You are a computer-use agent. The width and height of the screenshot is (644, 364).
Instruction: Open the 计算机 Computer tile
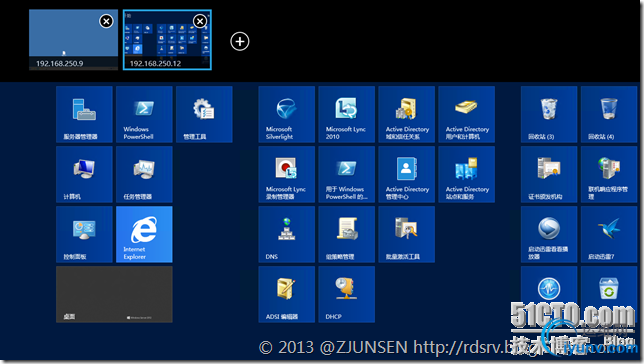(84, 174)
